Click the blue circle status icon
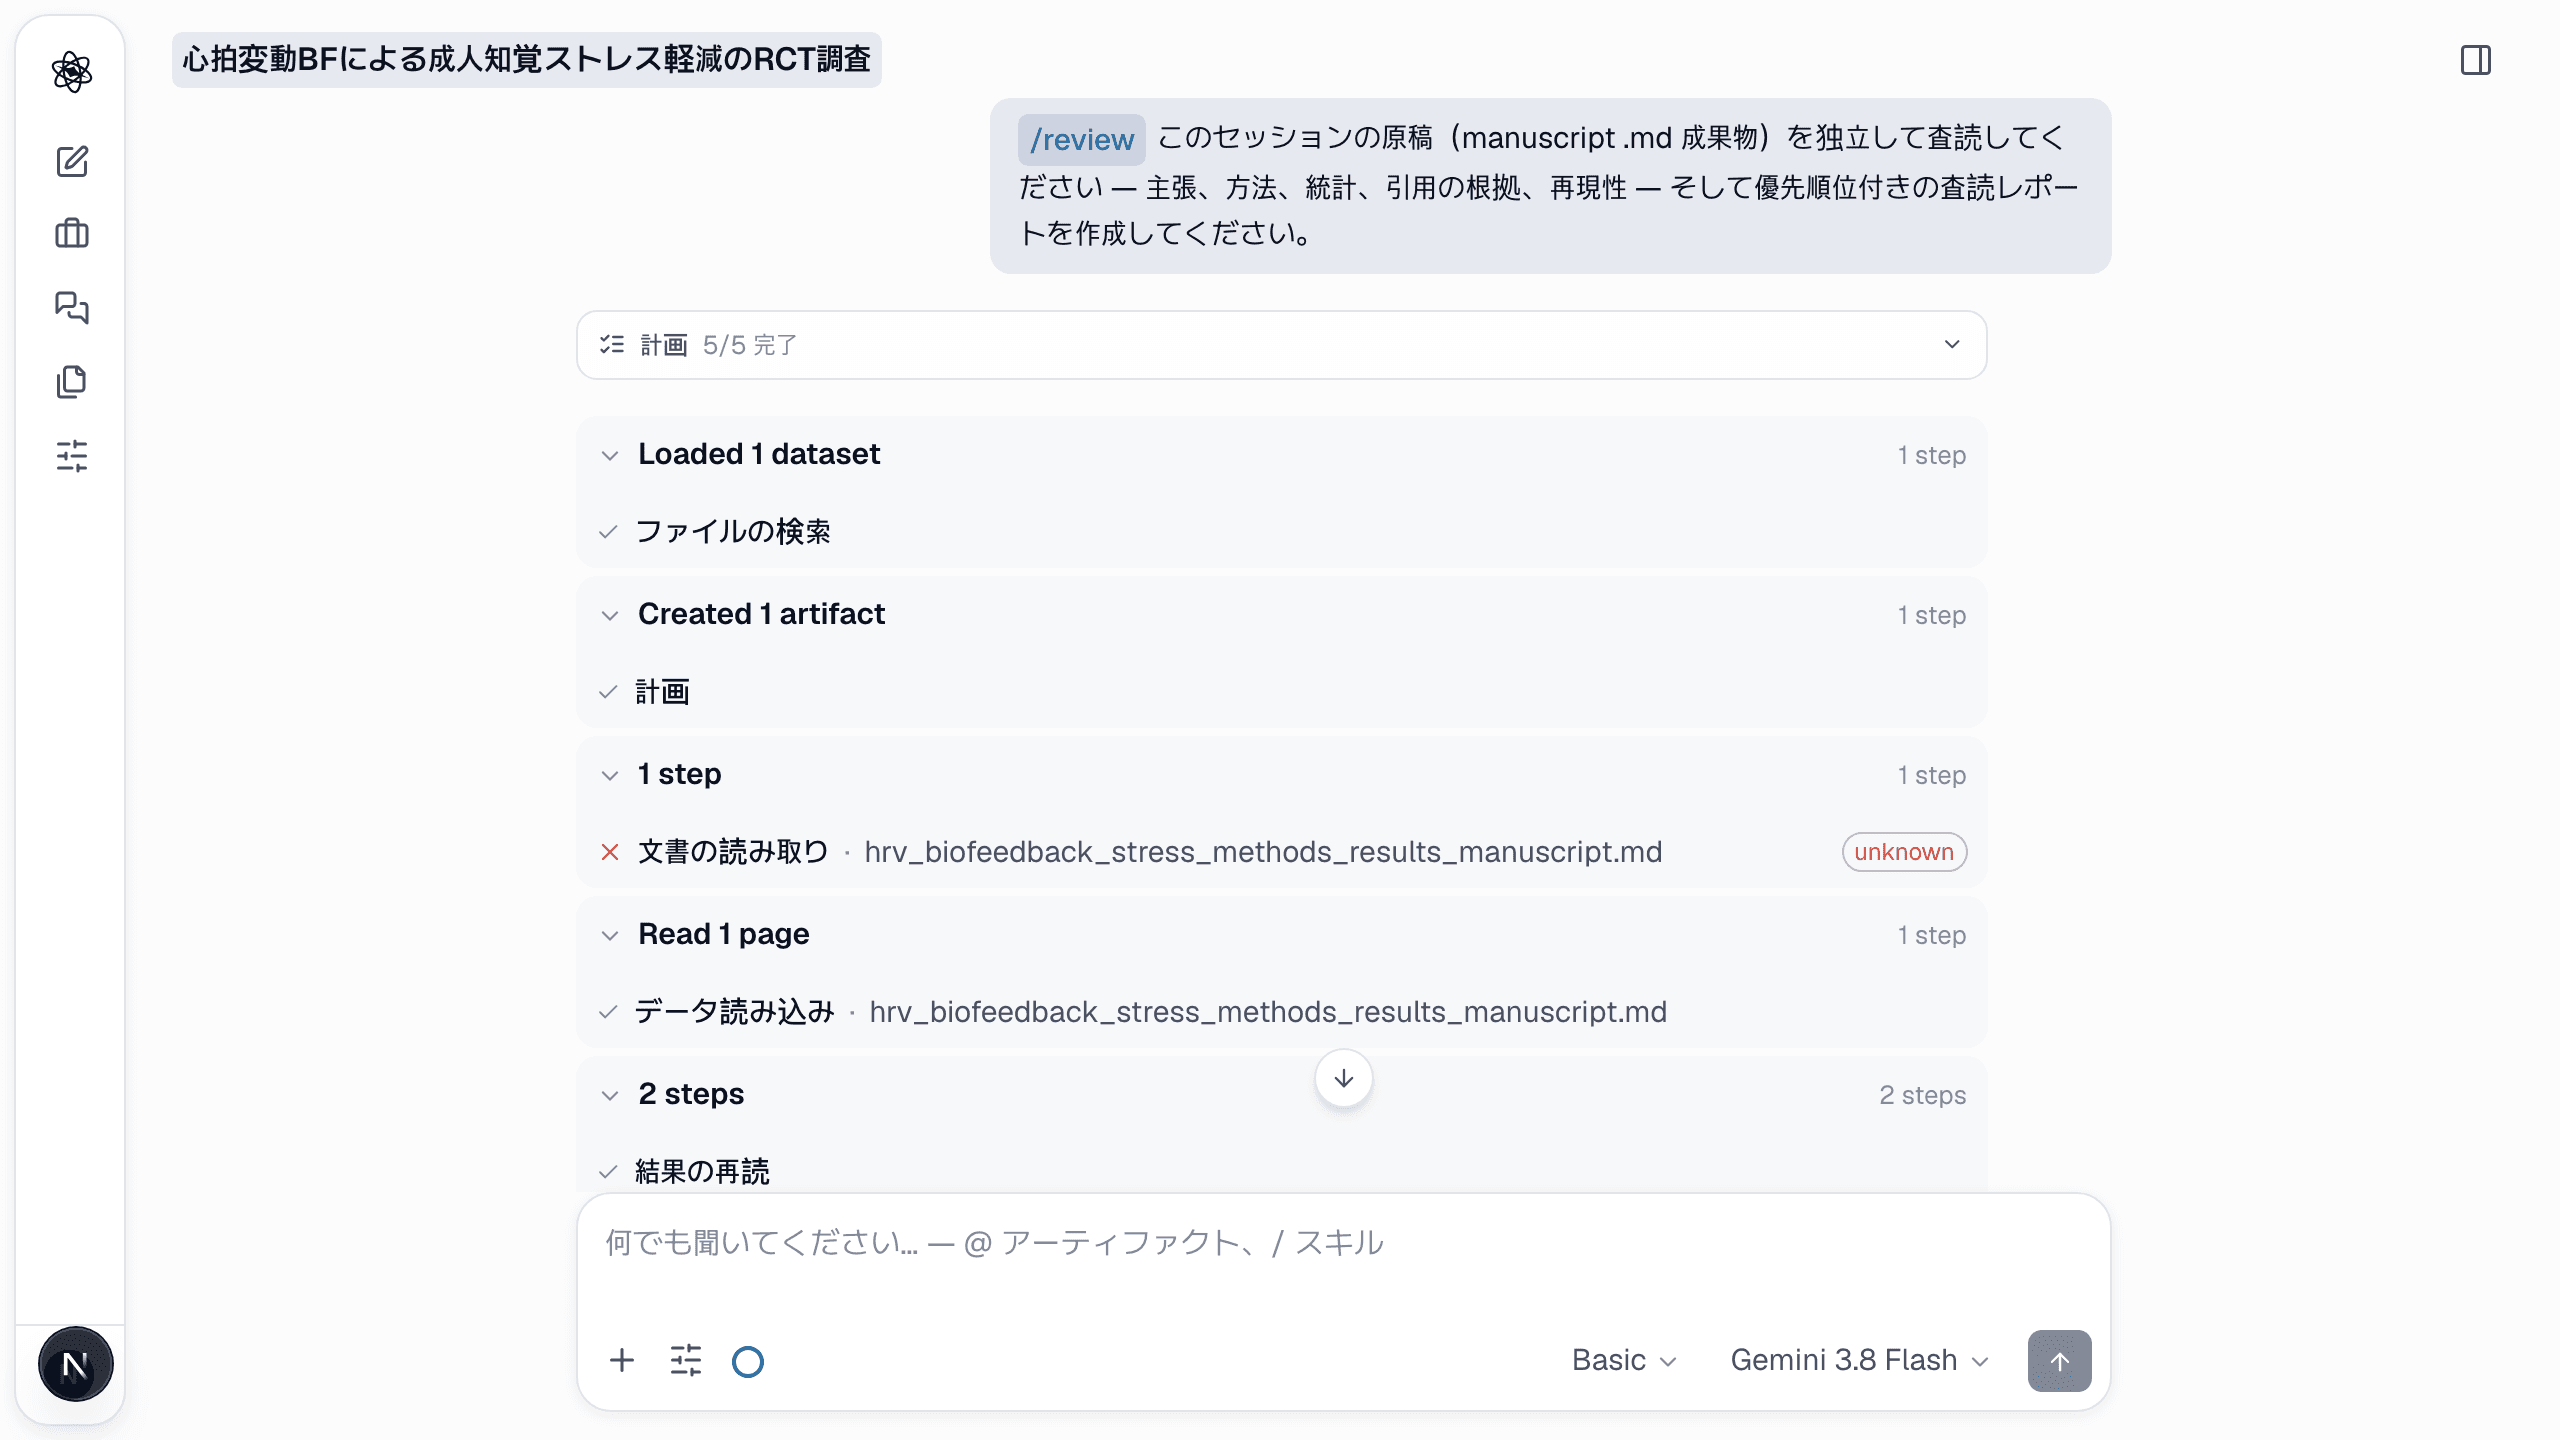The height and width of the screenshot is (1440, 2560). point(748,1361)
